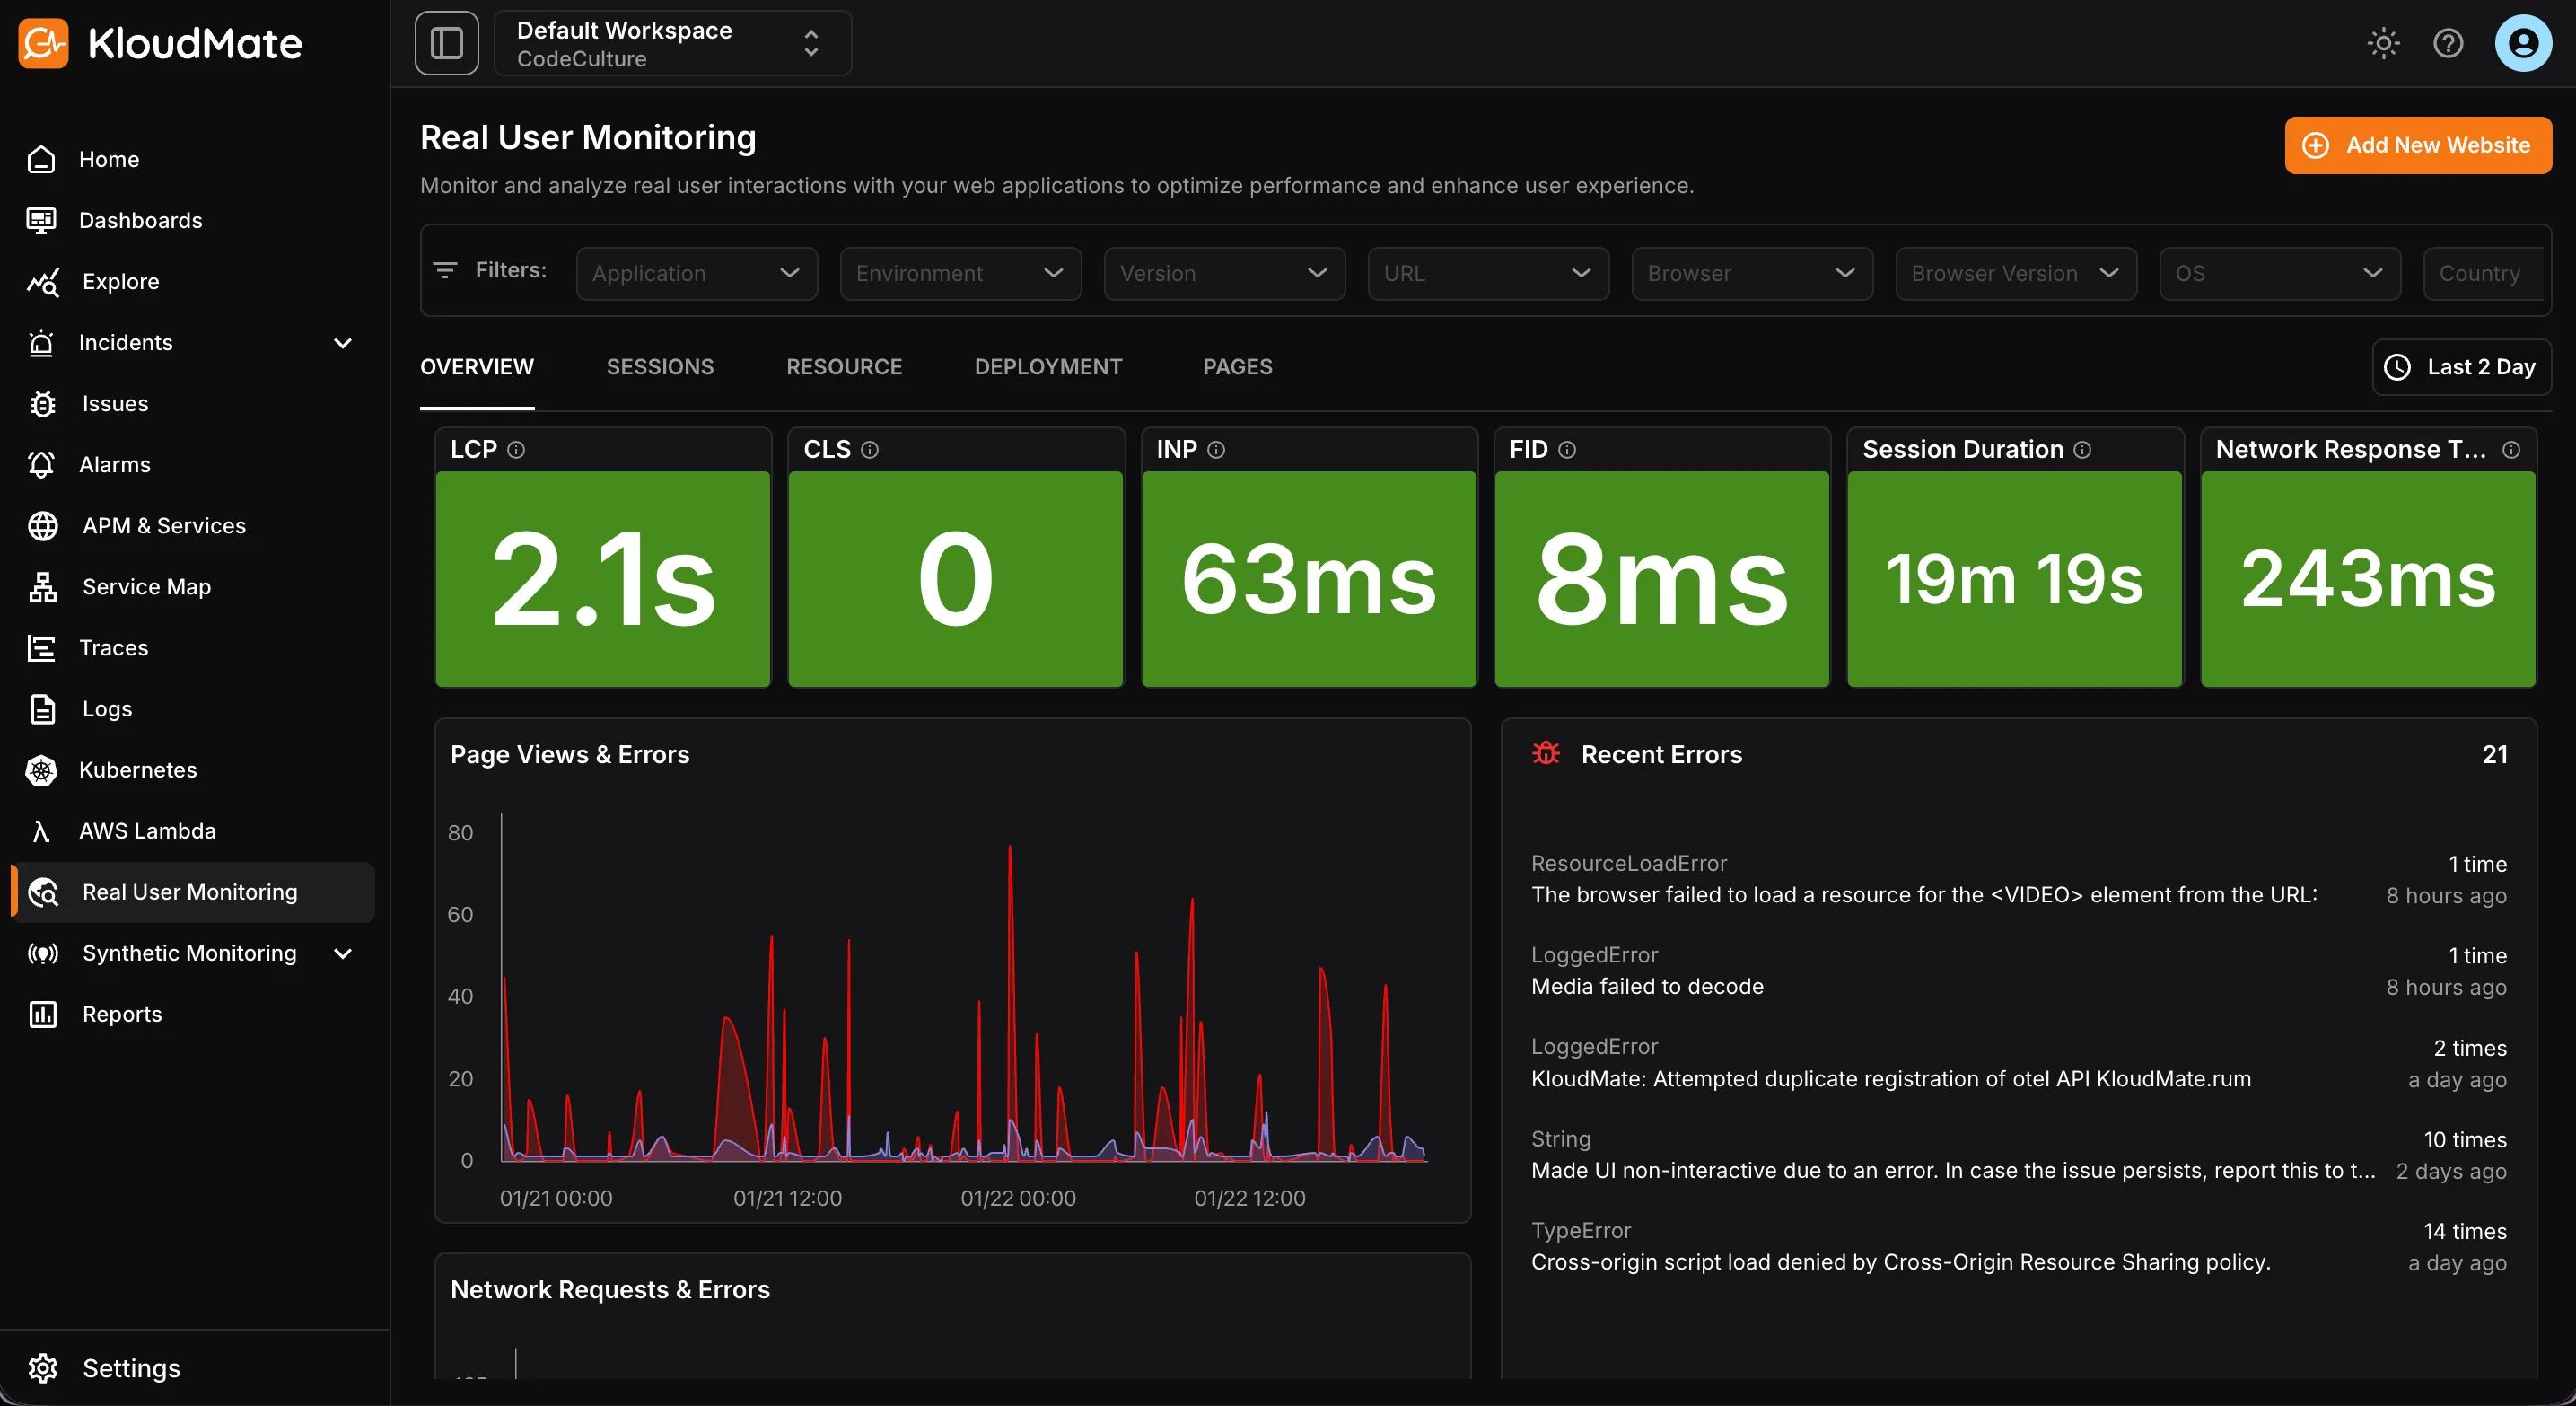The height and width of the screenshot is (1406, 2576).
Task: Toggle the sidebar panel icon
Action: tap(447, 43)
